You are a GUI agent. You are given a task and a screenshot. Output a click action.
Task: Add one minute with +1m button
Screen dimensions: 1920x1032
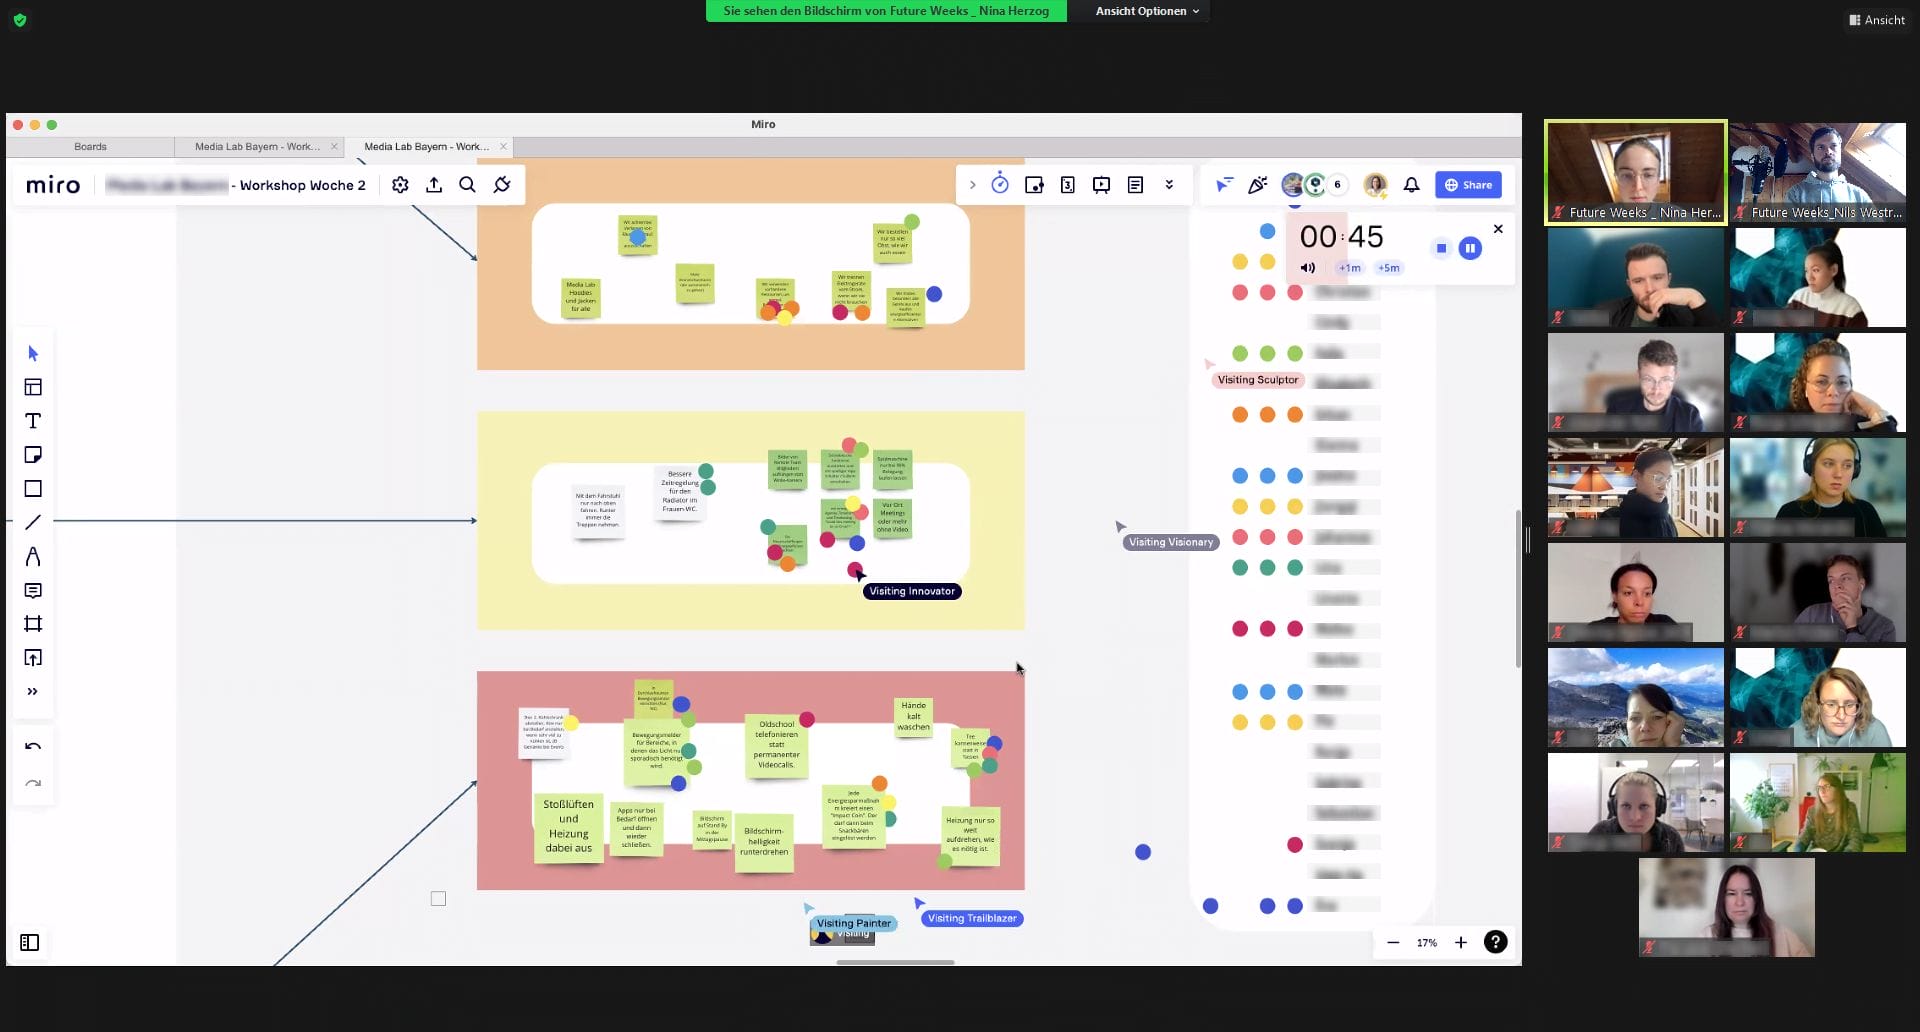click(x=1350, y=268)
